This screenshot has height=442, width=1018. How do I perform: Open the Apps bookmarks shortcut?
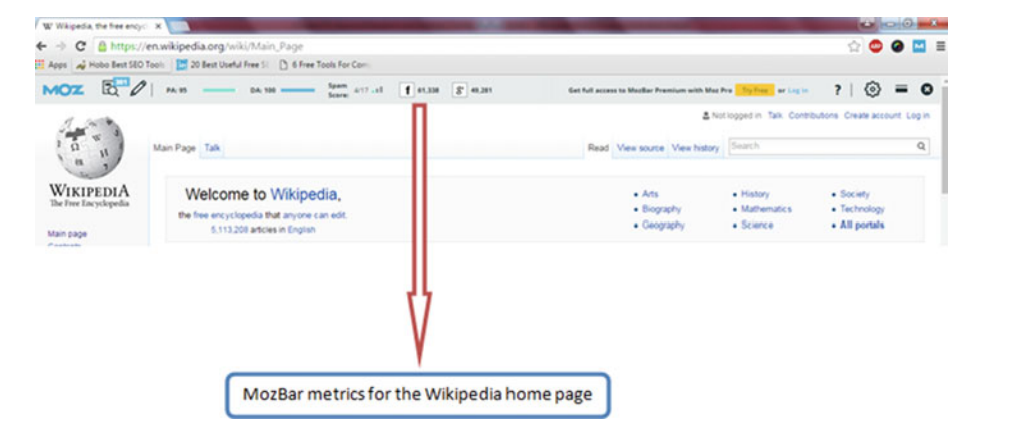coord(51,66)
